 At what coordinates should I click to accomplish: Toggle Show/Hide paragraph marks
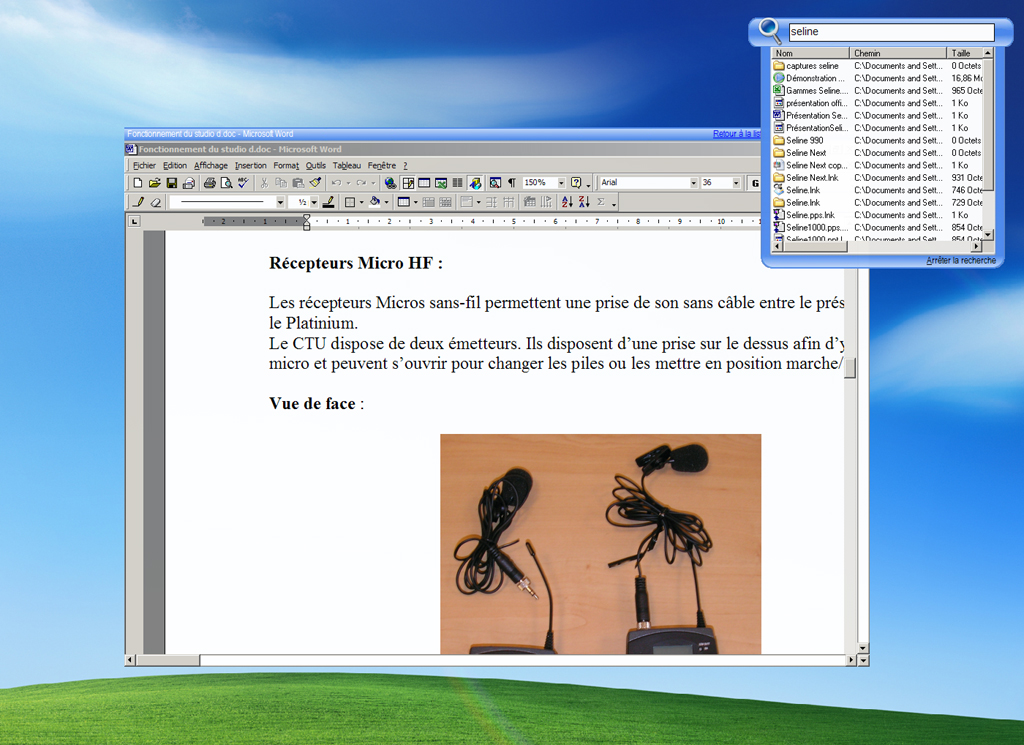(512, 183)
